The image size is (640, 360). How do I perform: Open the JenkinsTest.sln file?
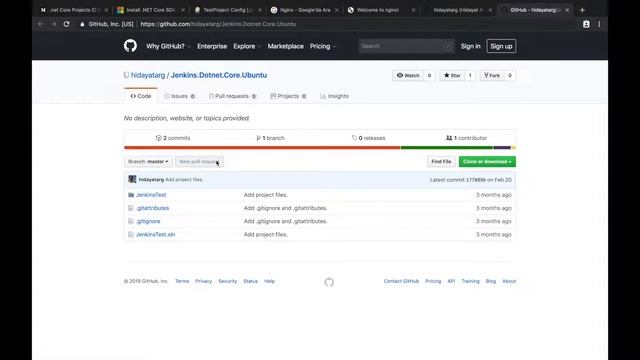pos(156,234)
